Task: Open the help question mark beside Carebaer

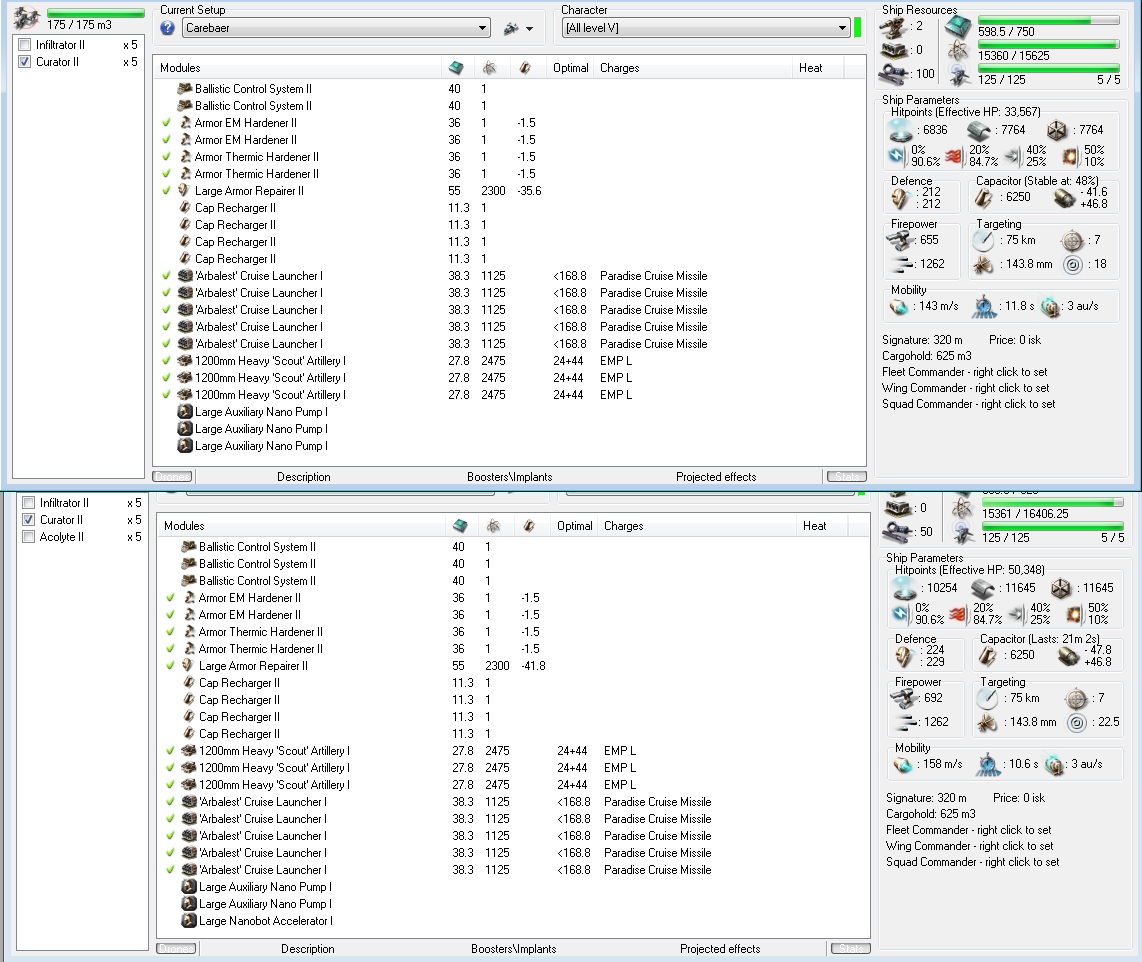Action: pyautogui.click(x=168, y=28)
